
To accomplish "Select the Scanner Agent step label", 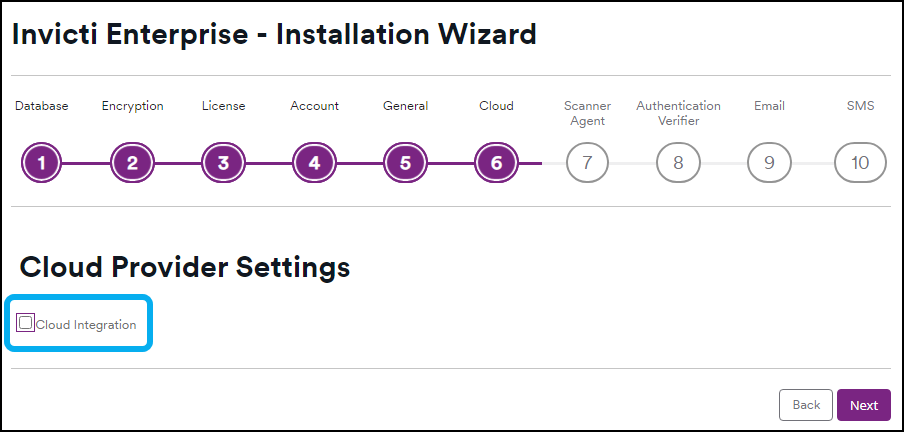I will 587,112.
